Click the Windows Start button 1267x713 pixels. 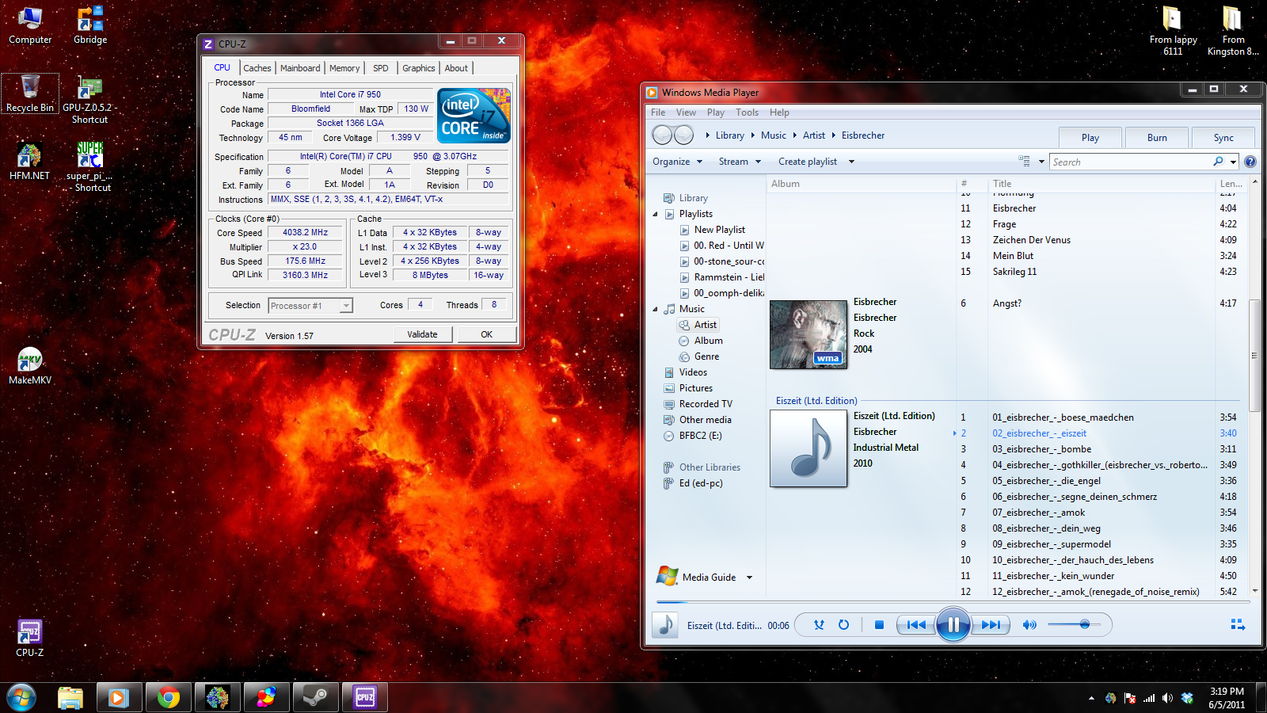pos(20,696)
